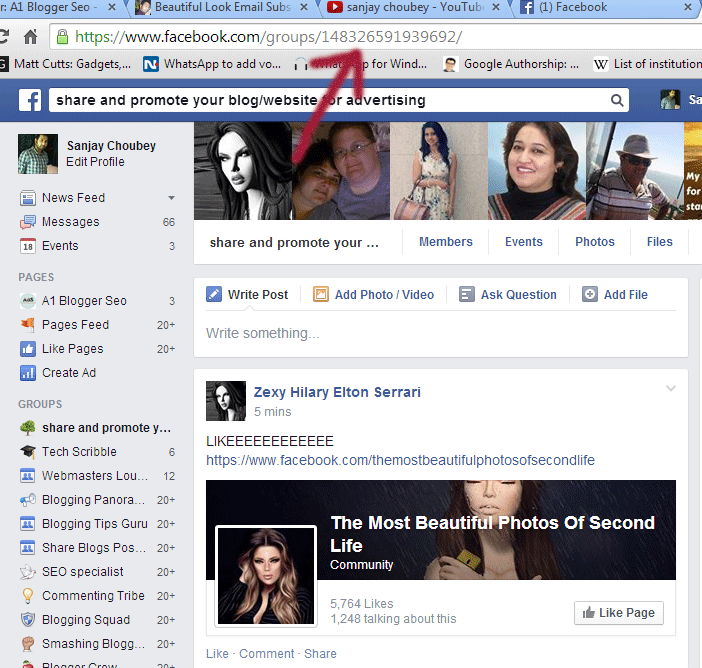This screenshot has width=702, height=668.
Task: Click the browser home icon
Action: pyautogui.click(x=31, y=38)
